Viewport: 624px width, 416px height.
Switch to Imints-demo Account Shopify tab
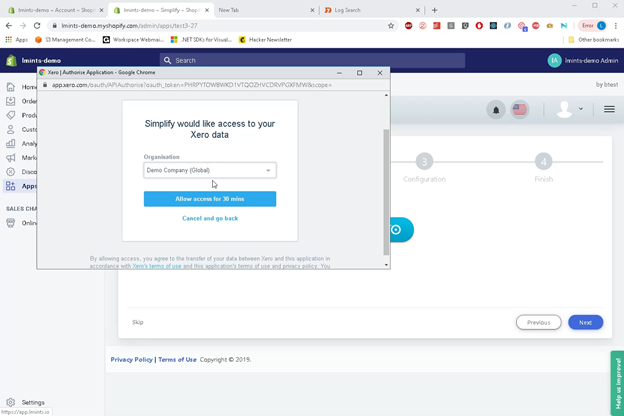[56, 10]
